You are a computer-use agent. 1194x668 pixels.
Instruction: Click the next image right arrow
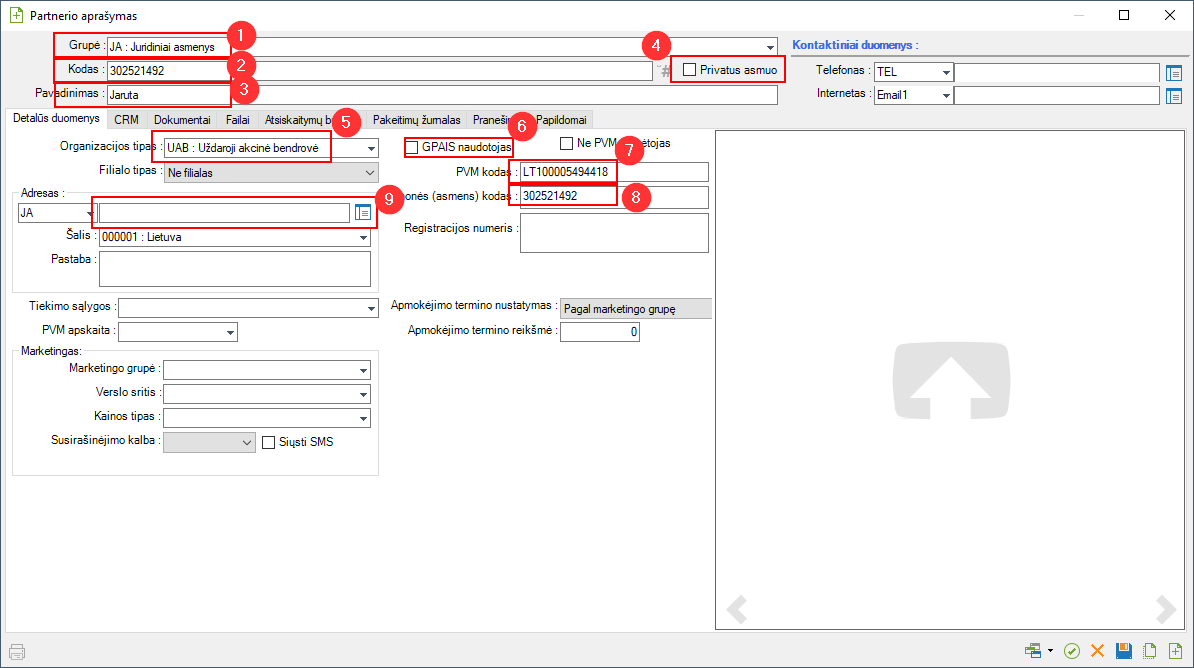[x=1165, y=608]
